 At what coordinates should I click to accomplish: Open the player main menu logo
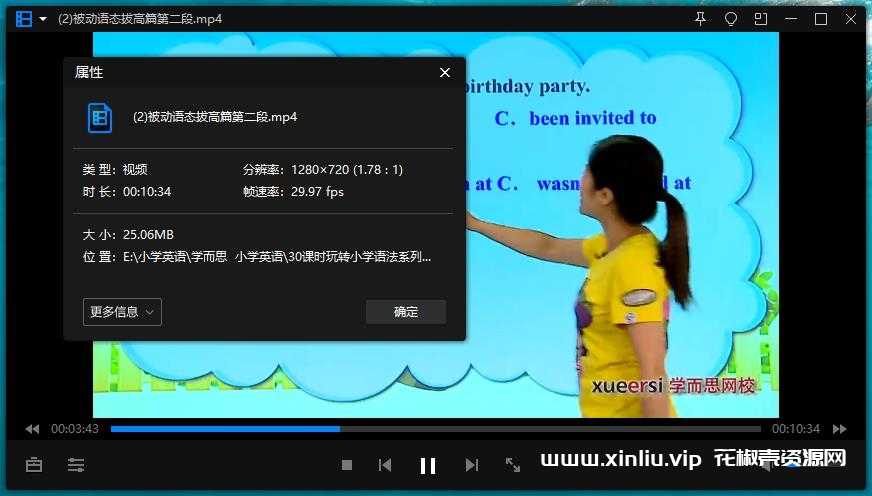[24, 19]
